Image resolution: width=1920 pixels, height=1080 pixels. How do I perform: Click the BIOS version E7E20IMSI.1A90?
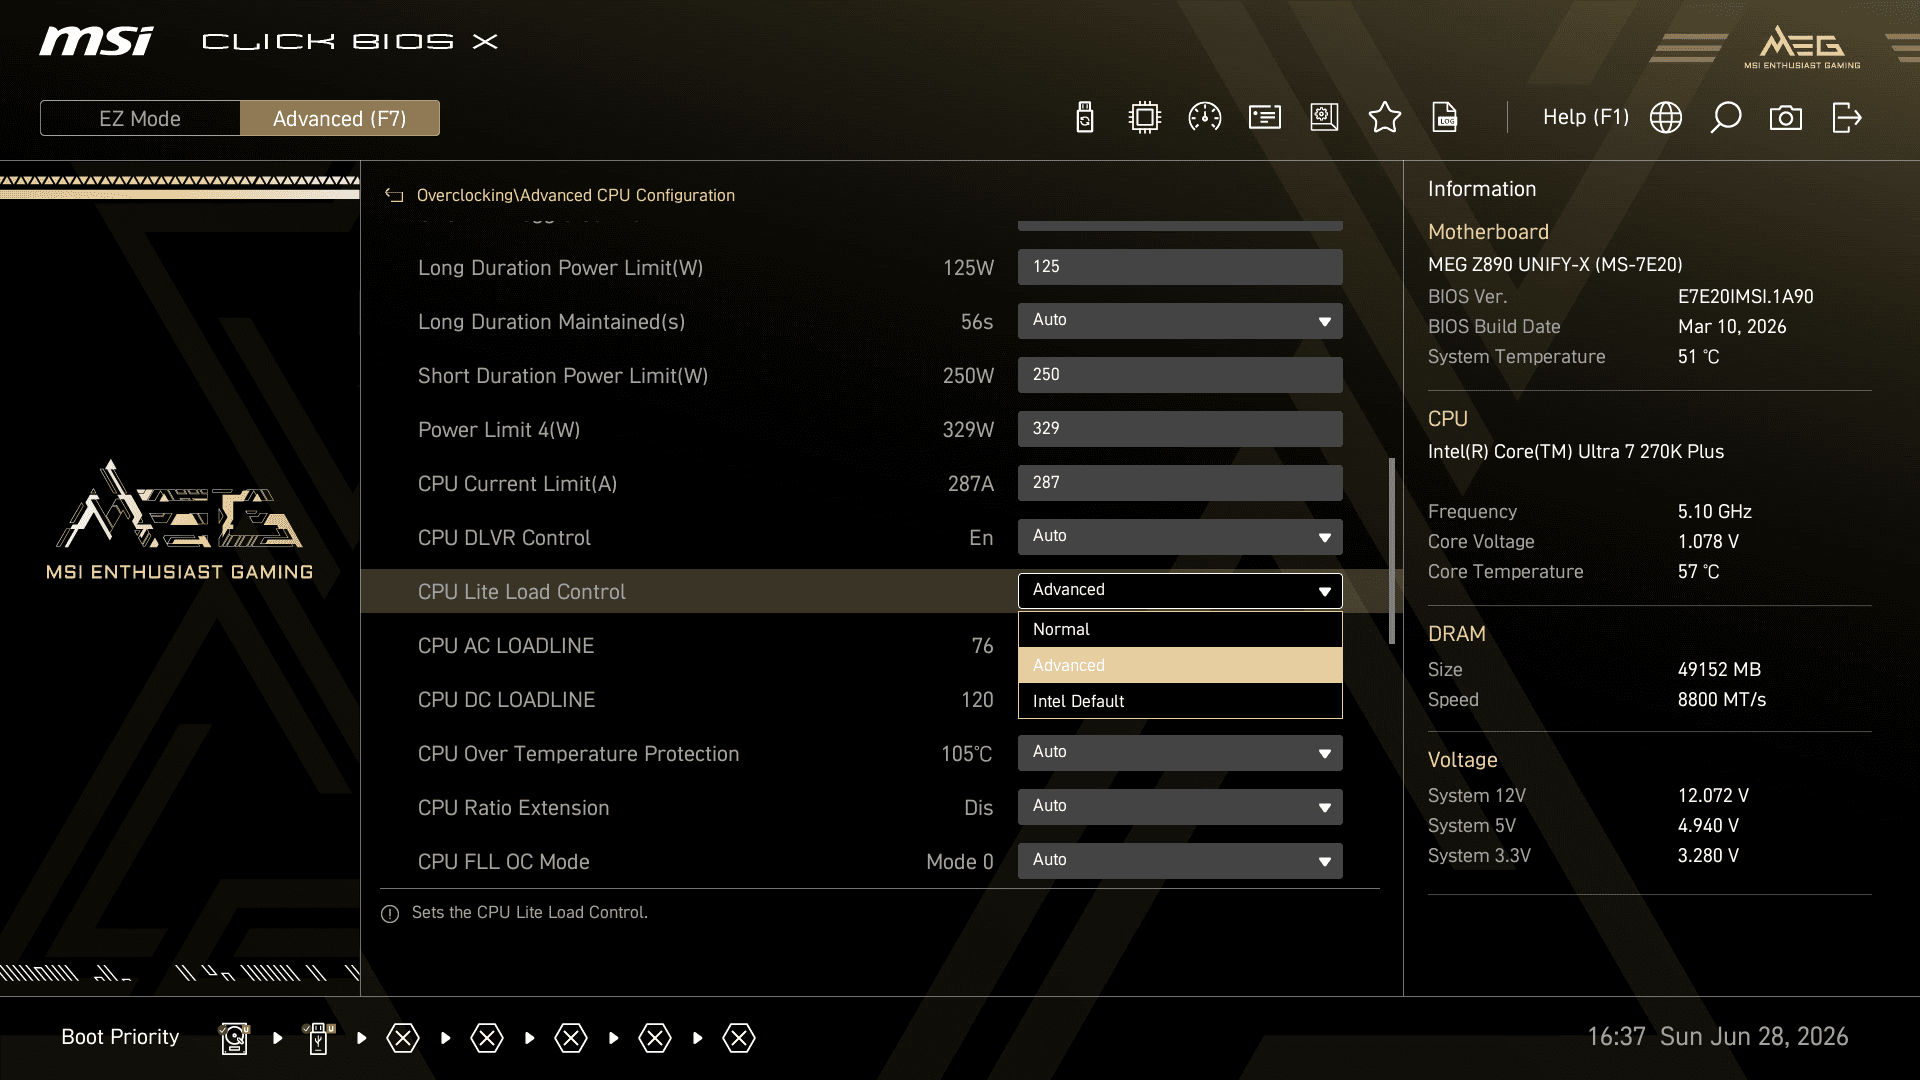[1746, 297]
